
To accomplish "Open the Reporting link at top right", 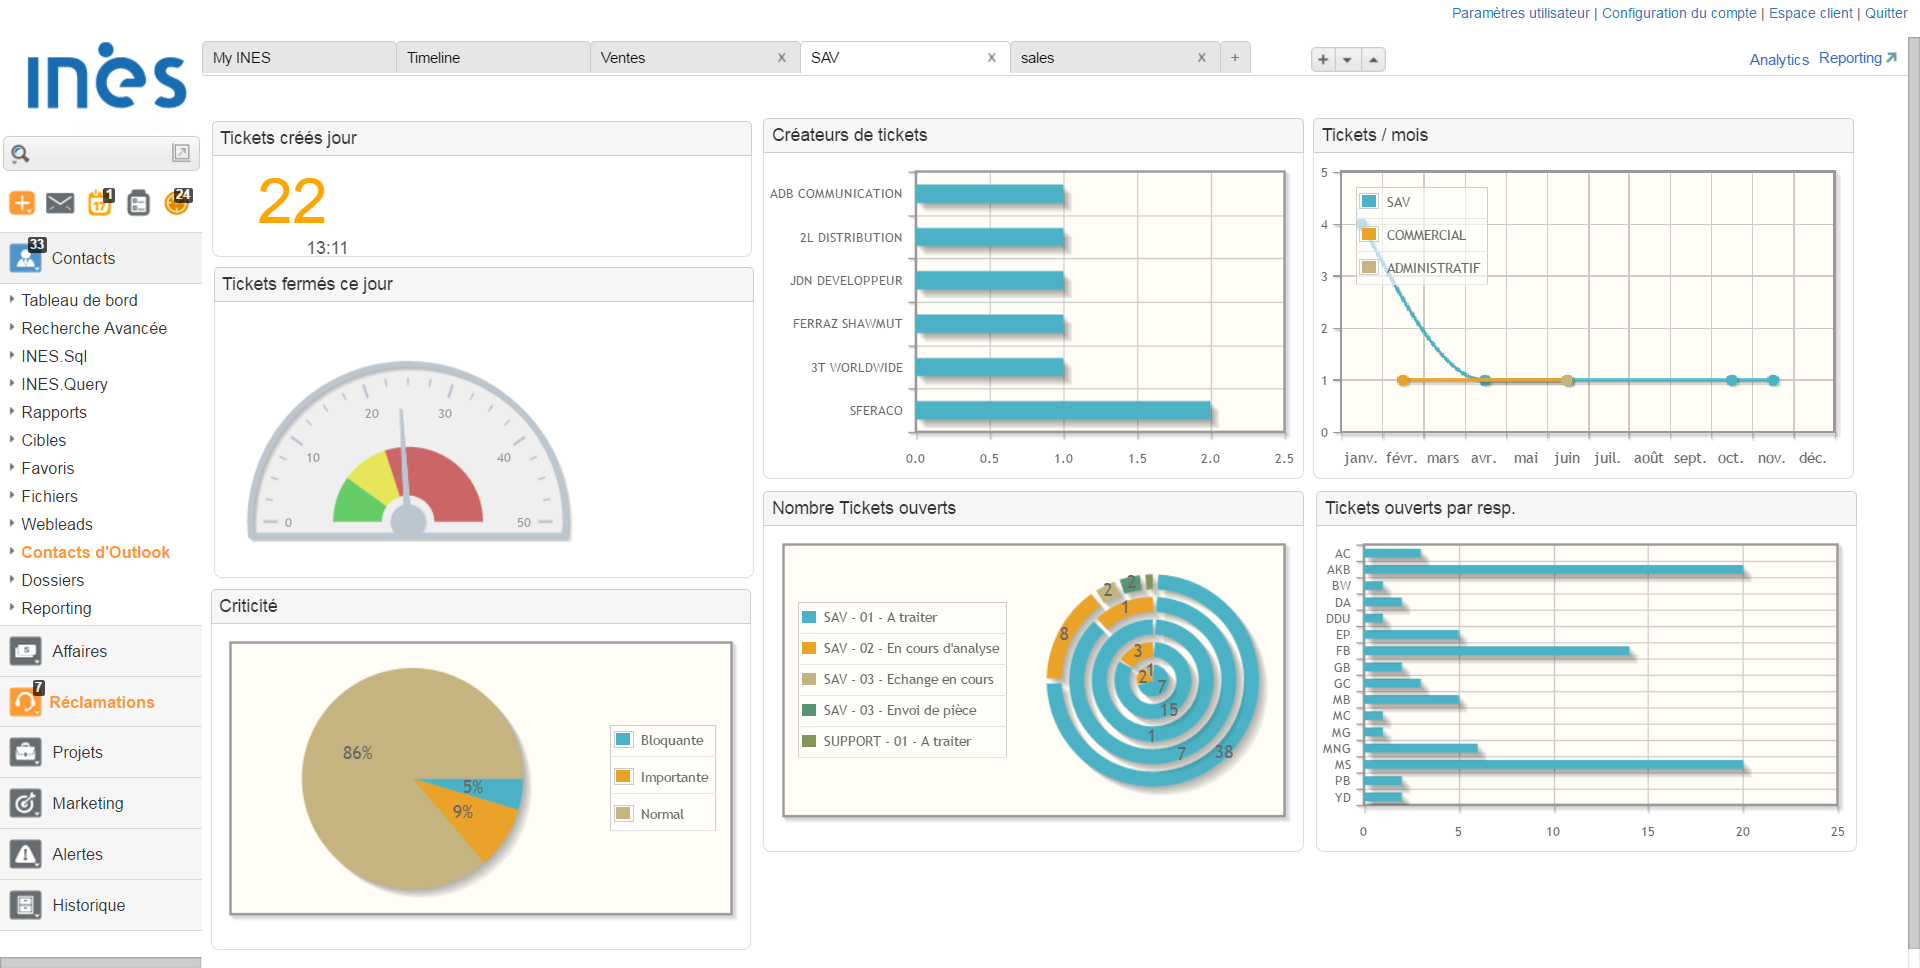I will [x=1849, y=57].
